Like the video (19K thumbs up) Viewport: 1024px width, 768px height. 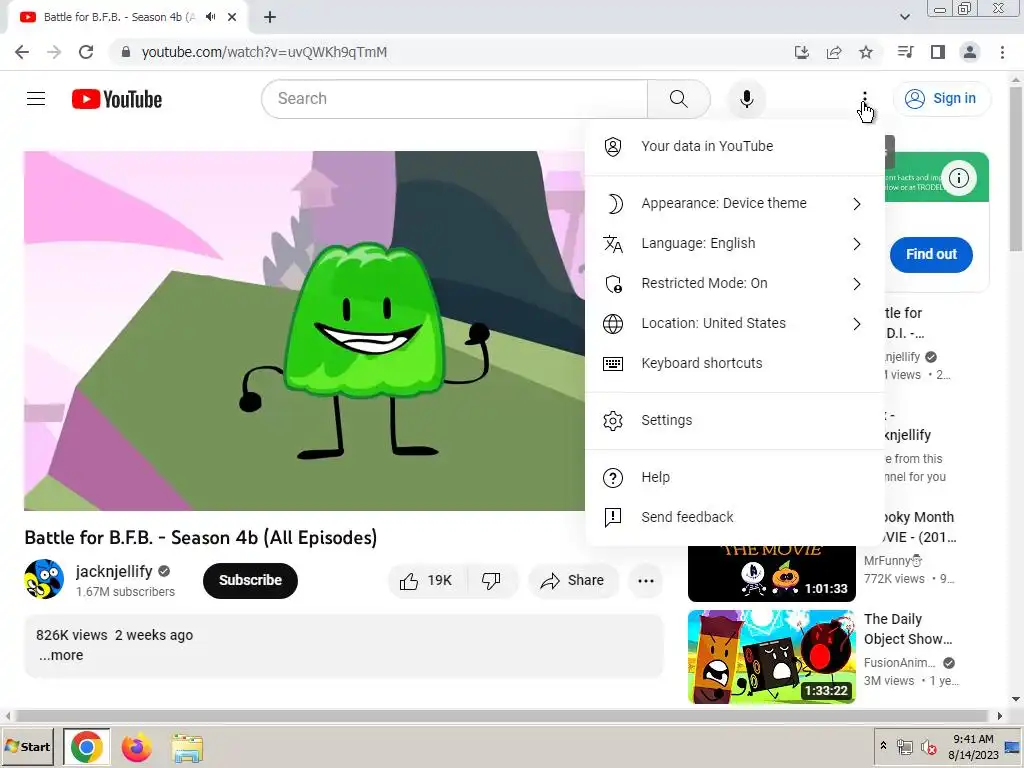(427, 581)
